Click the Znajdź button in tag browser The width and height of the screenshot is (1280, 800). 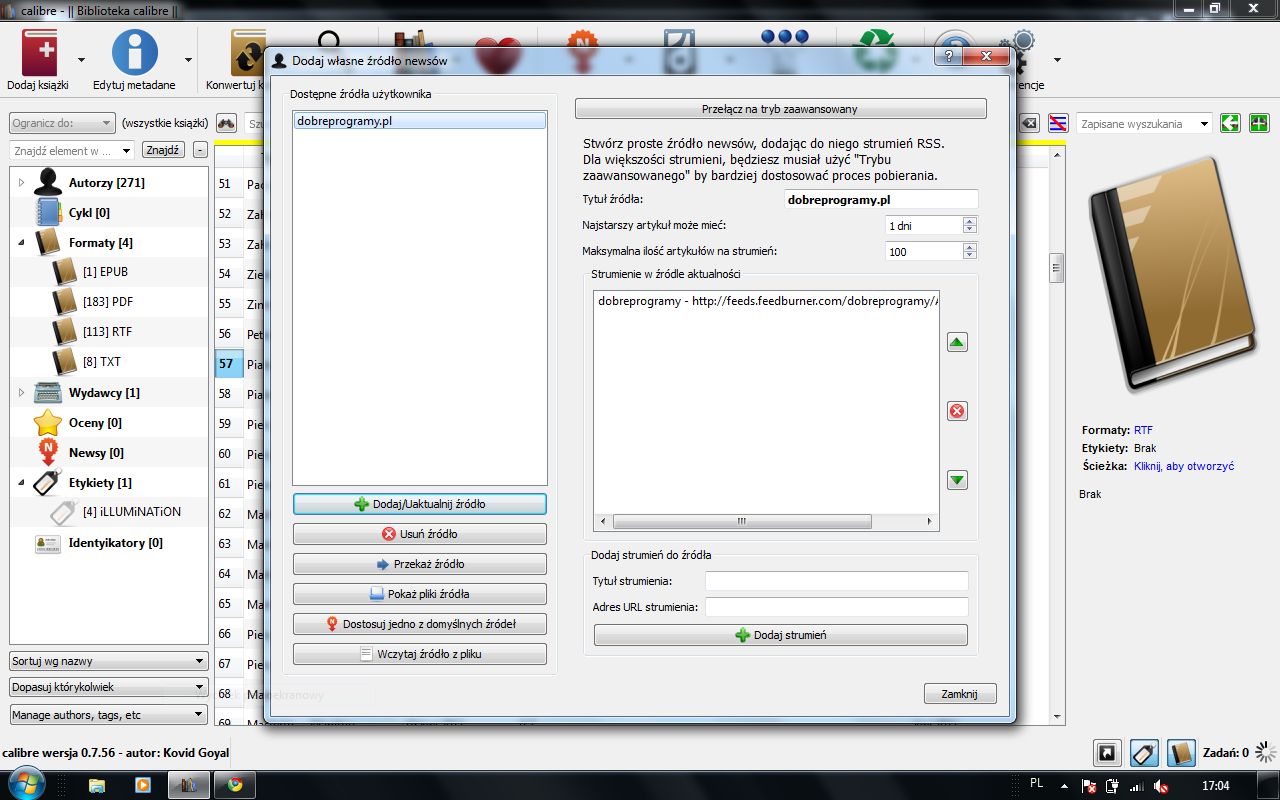coord(162,150)
